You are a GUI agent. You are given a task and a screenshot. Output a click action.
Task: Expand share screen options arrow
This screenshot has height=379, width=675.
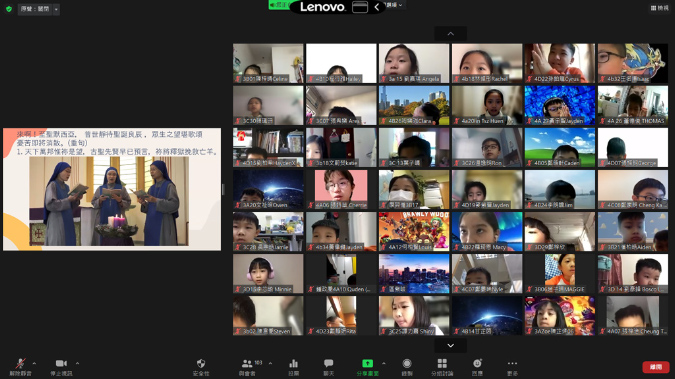(384, 363)
